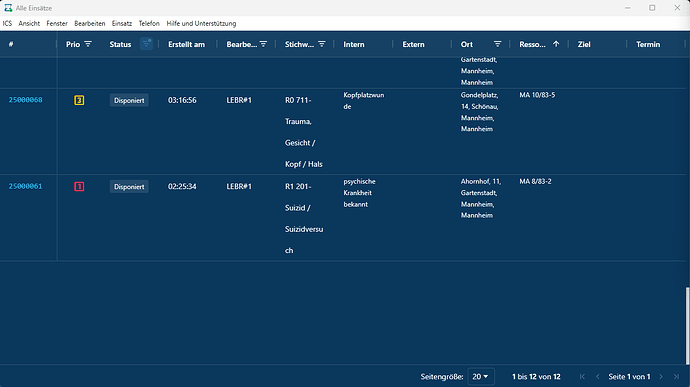The width and height of the screenshot is (690, 387).
Task: Maximize the Alle Einsätze window
Action: point(652,8)
